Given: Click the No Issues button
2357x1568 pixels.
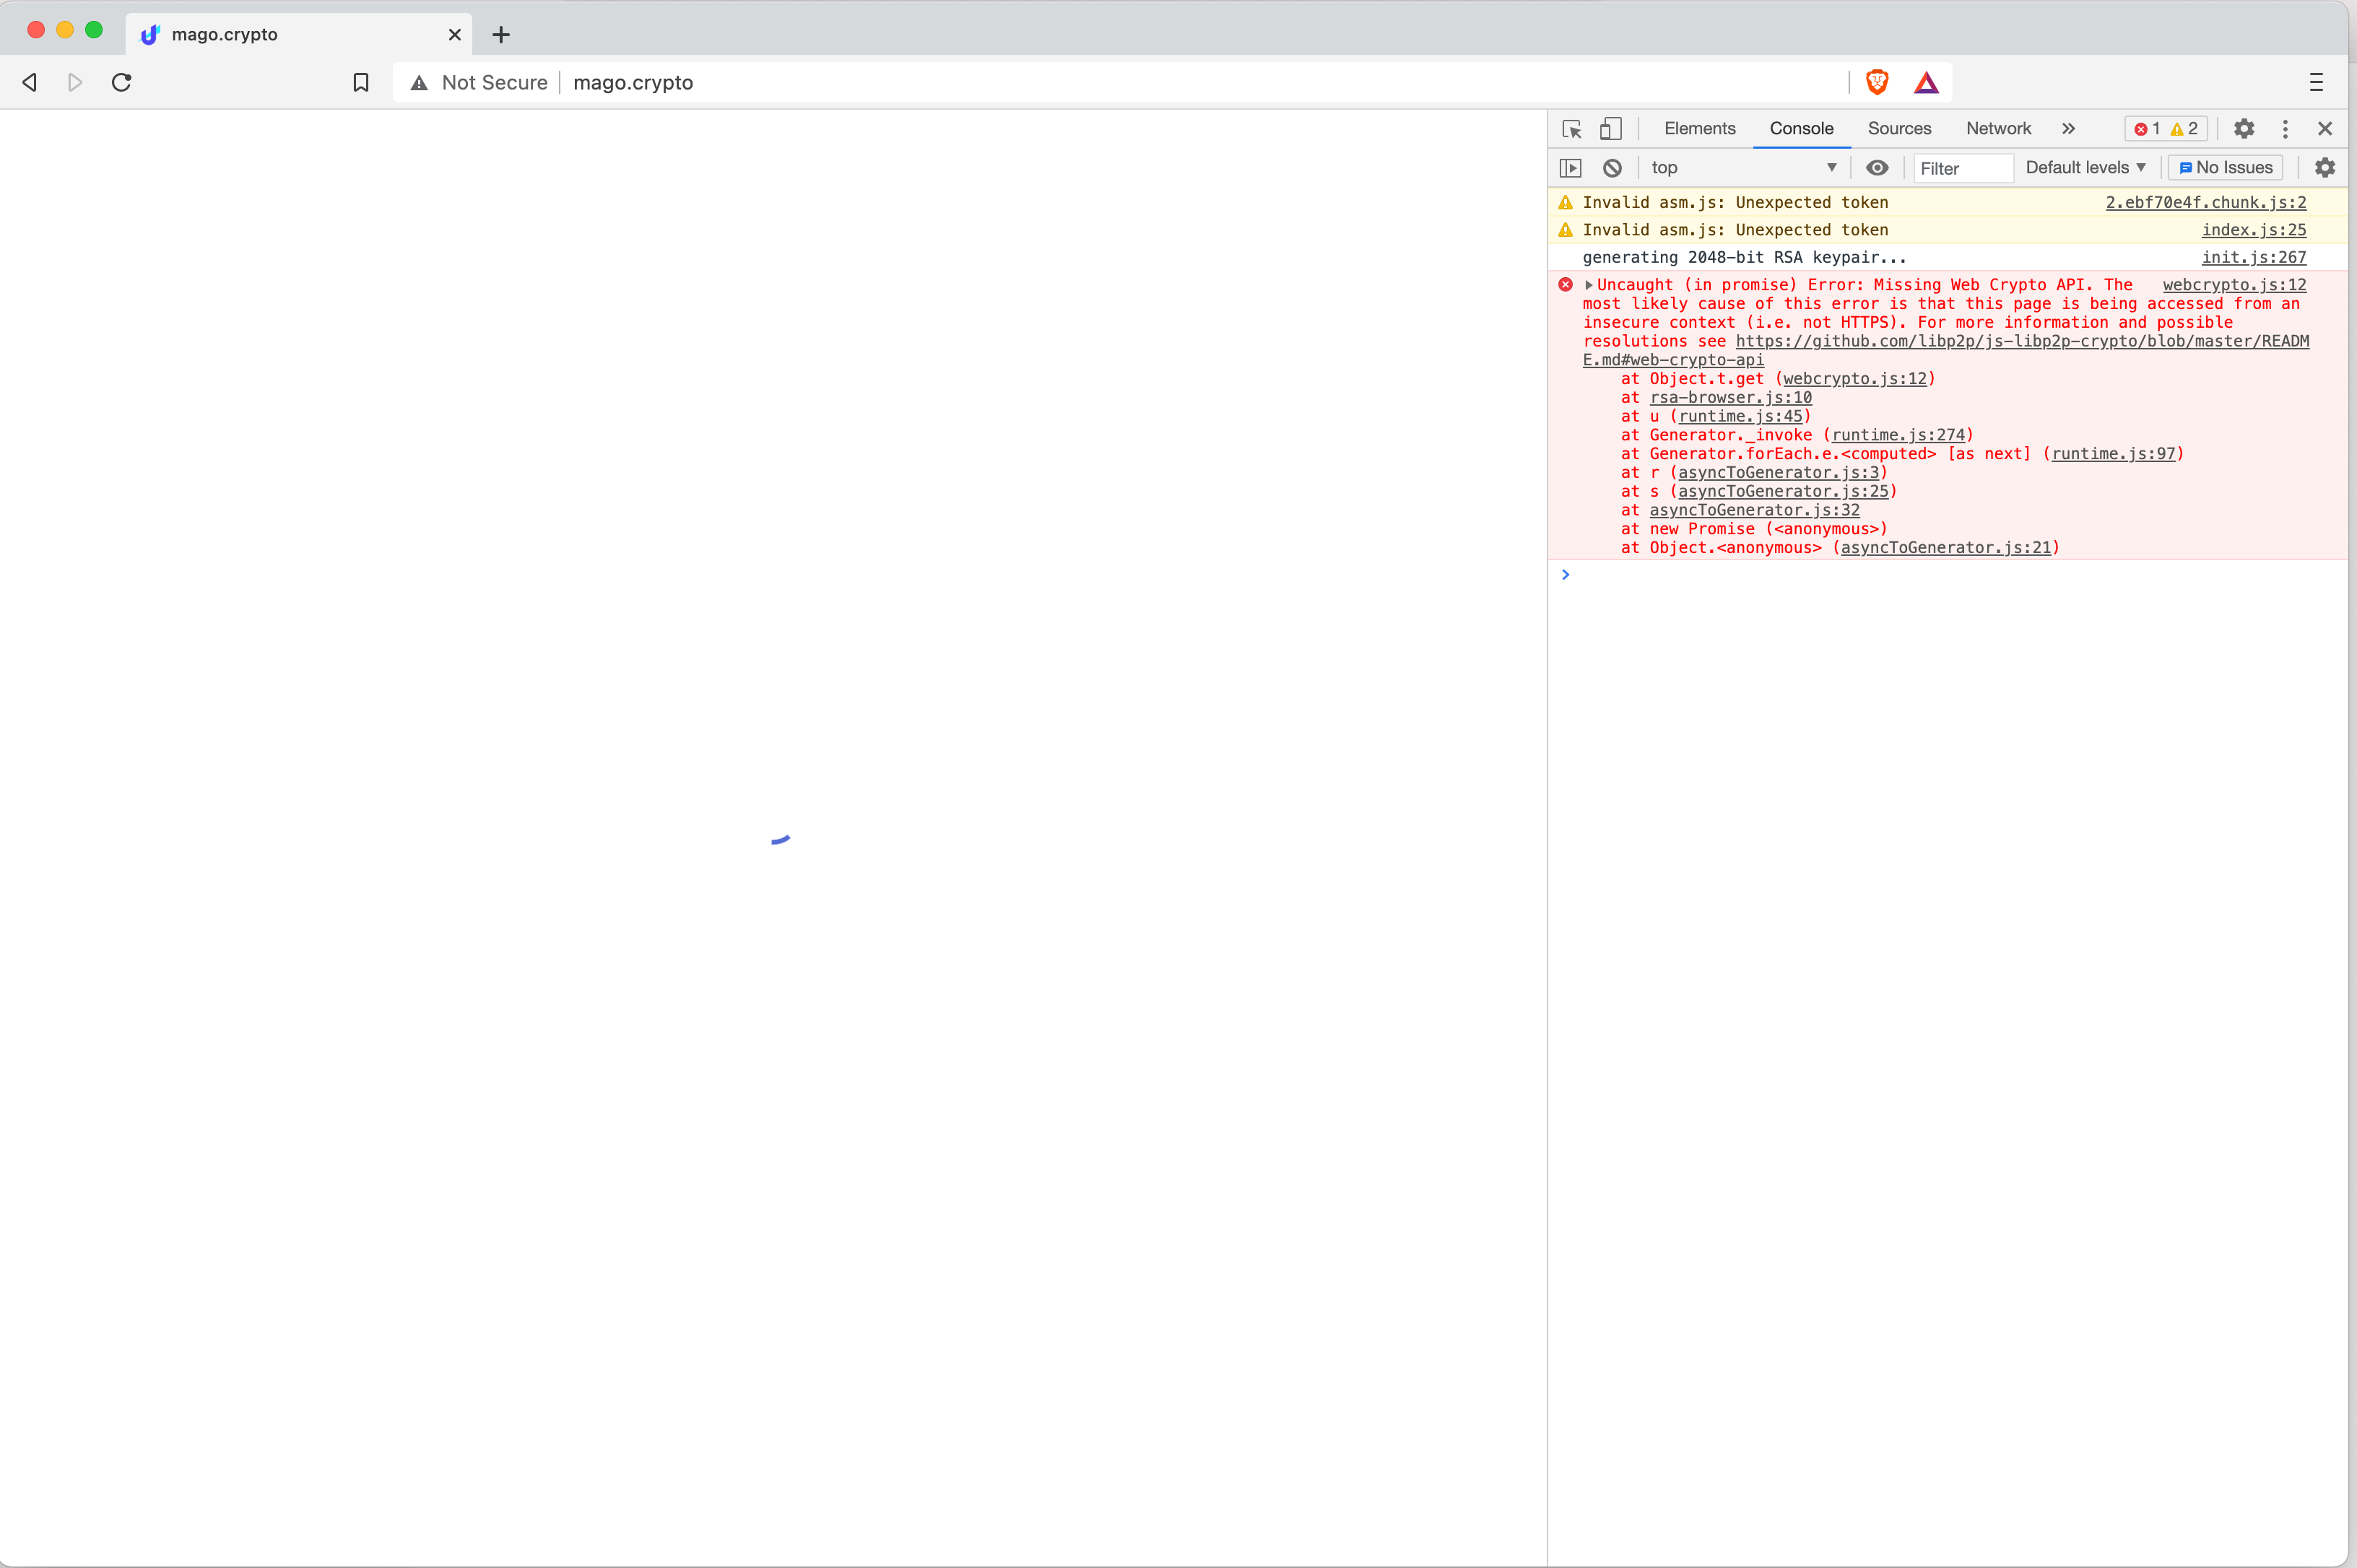Looking at the screenshot, I should (x=2224, y=167).
